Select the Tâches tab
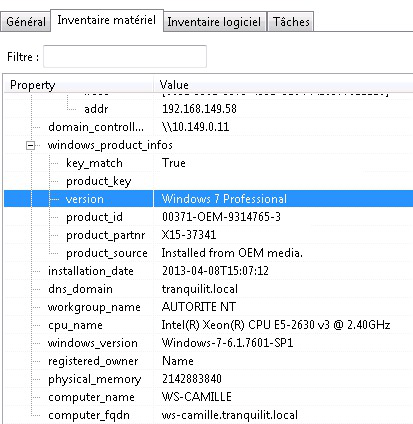 (291, 22)
